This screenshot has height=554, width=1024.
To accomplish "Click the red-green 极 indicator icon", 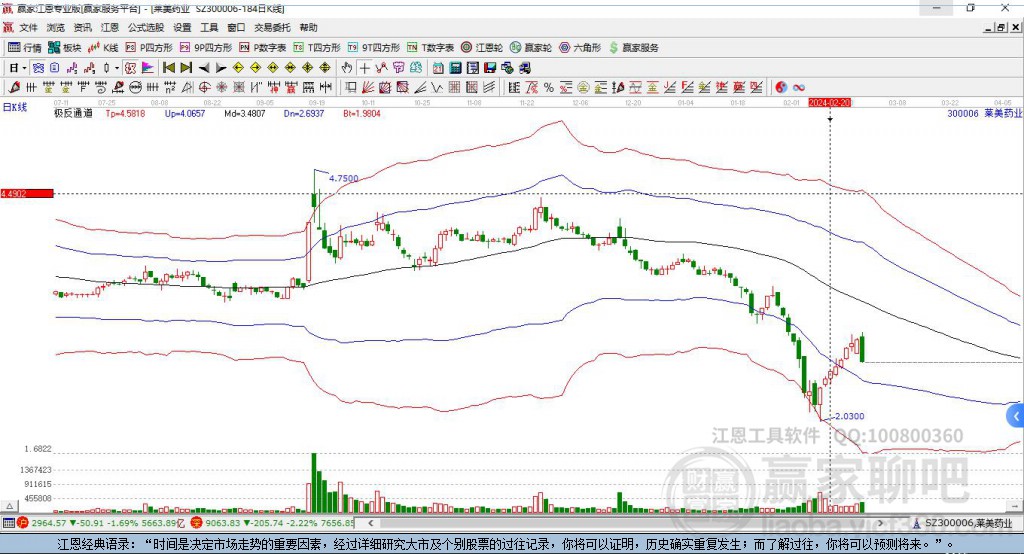I will [x=130, y=68].
